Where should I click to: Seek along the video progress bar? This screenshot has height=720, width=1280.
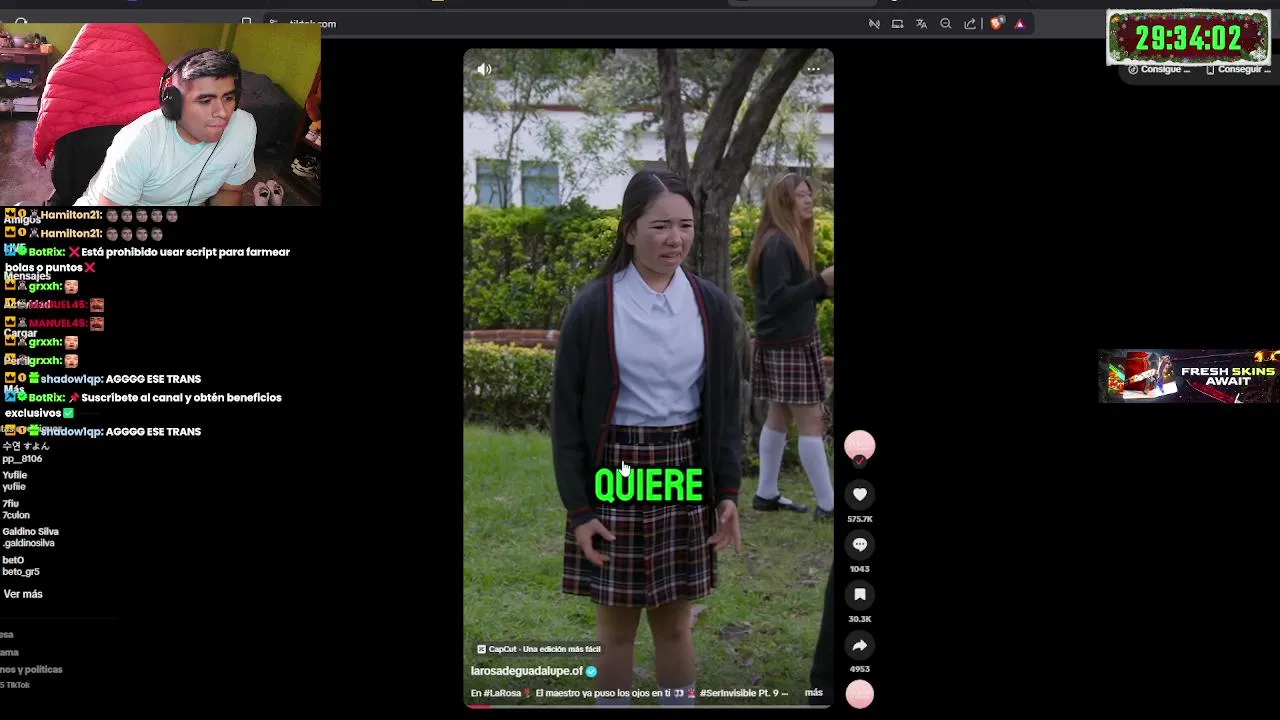tap(648, 706)
